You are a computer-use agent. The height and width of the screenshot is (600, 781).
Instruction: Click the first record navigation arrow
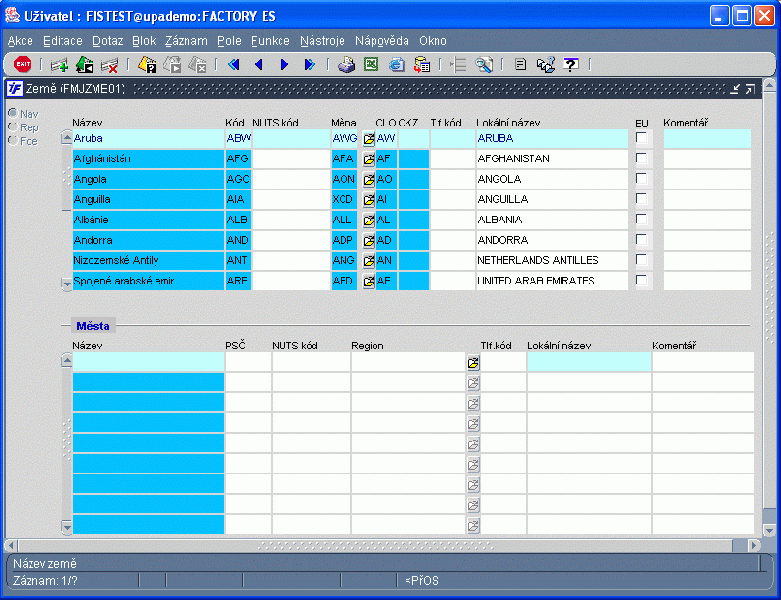coord(234,64)
